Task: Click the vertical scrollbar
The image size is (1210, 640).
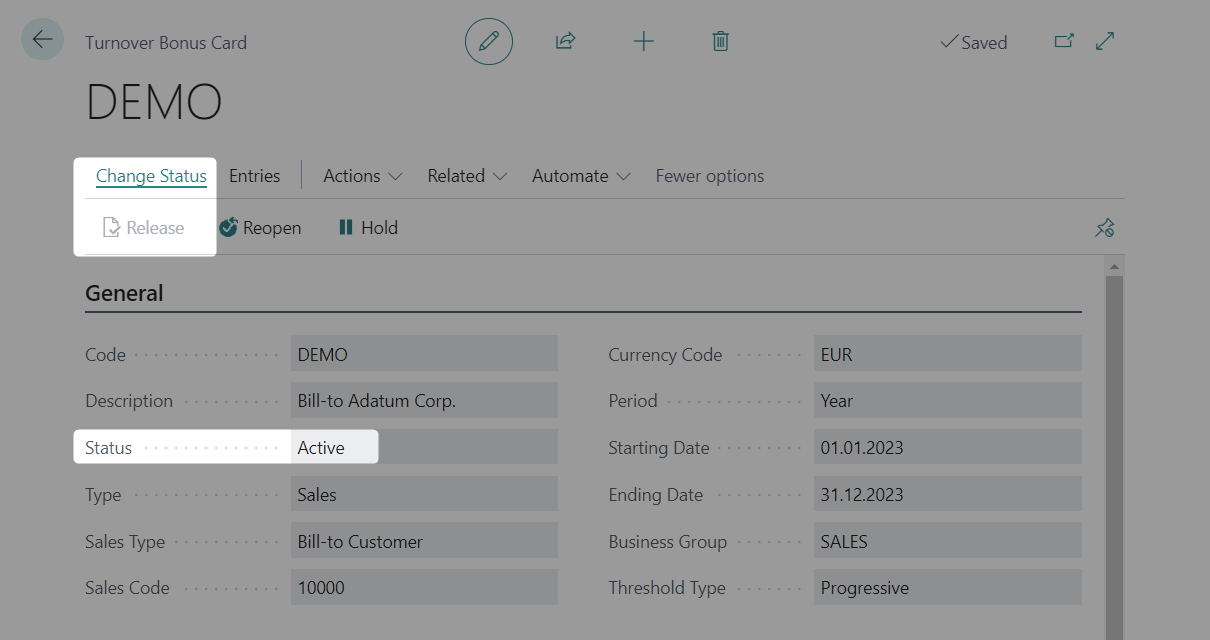Action: click(1112, 450)
